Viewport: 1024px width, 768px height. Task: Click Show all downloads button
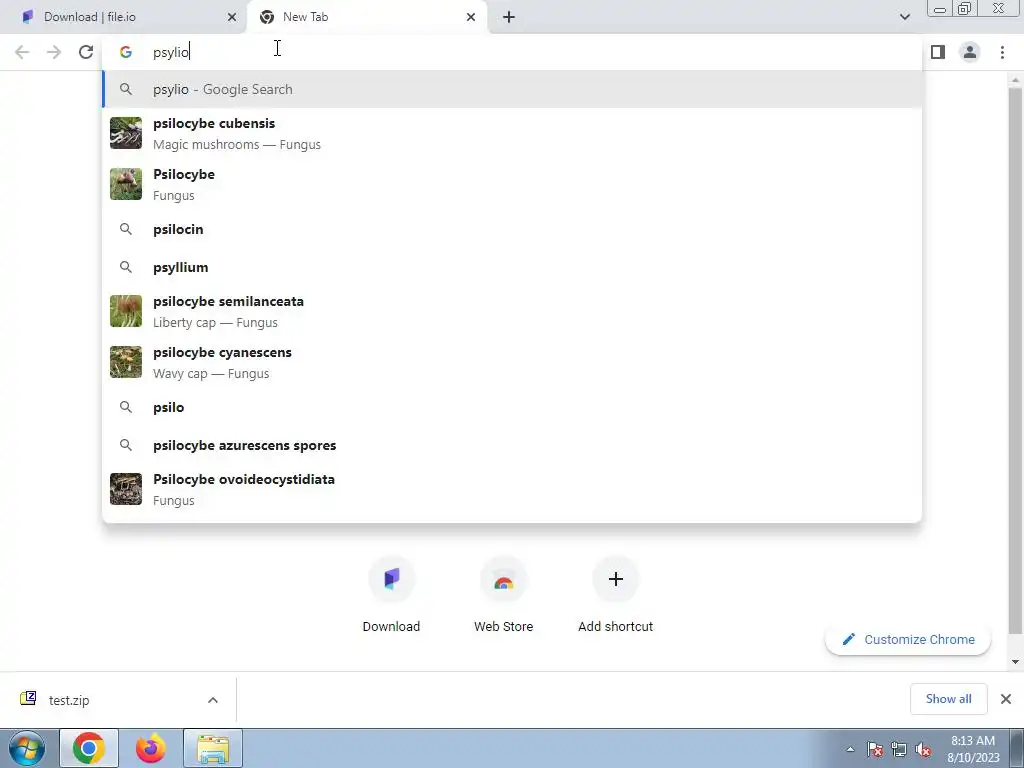[x=948, y=699]
